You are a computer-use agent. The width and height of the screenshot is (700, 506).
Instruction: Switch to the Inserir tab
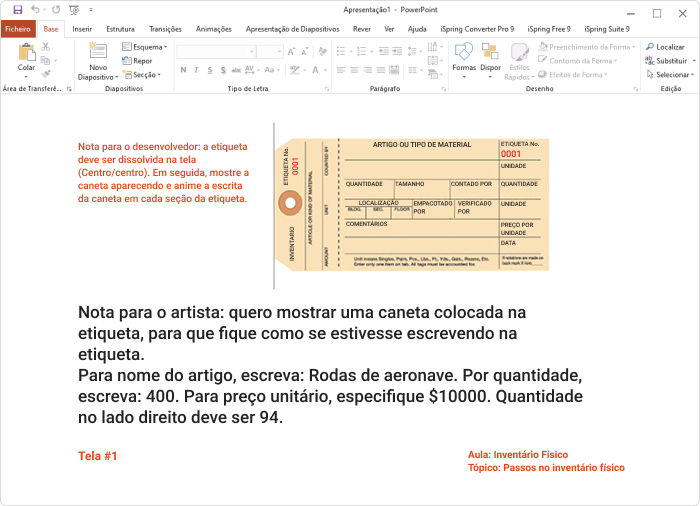[x=82, y=29]
